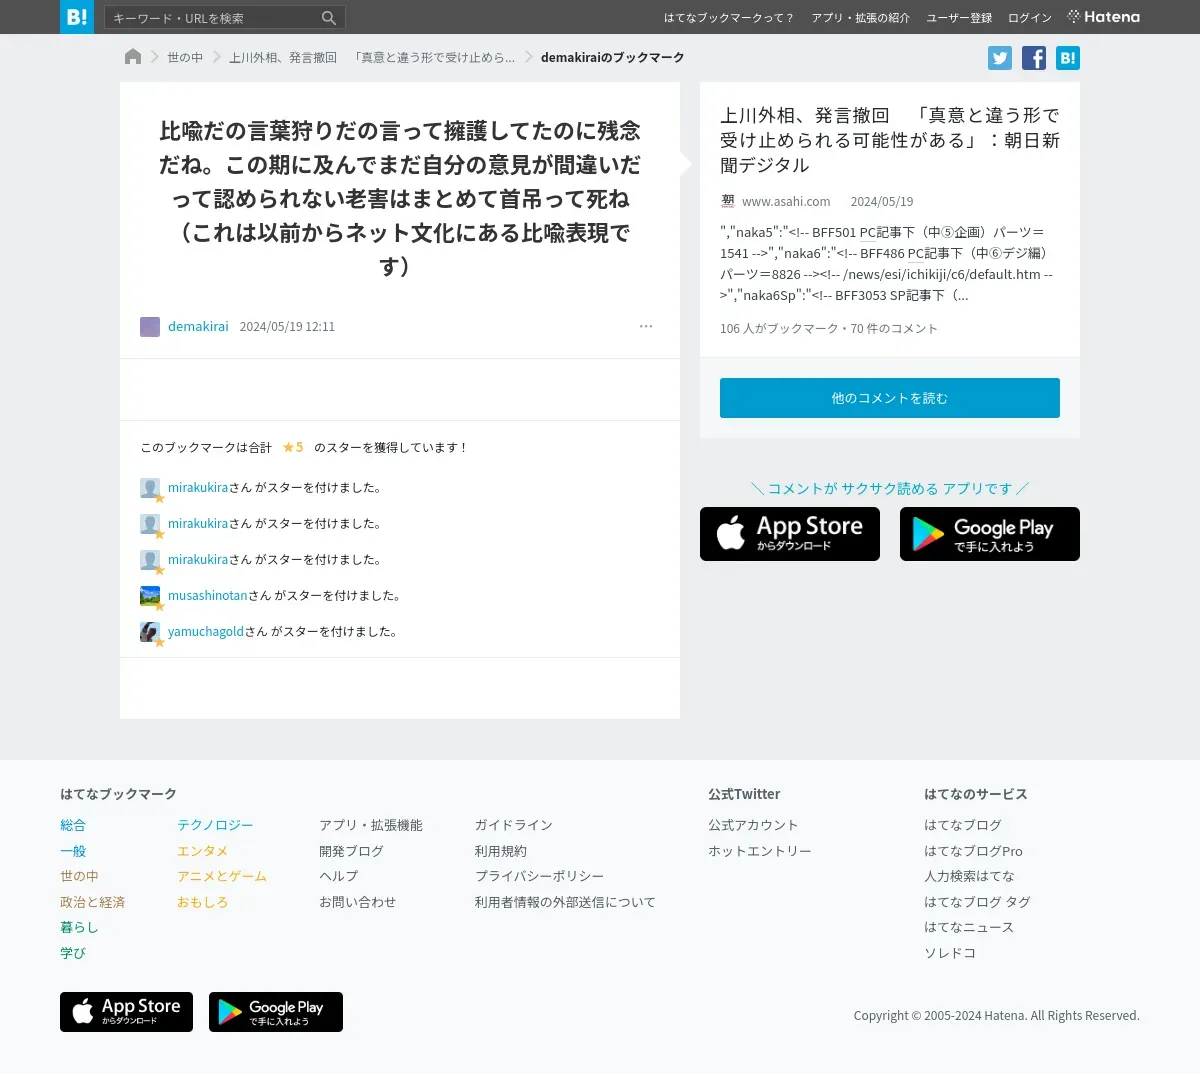
Task: Go to home via house icon
Action: click(133, 57)
